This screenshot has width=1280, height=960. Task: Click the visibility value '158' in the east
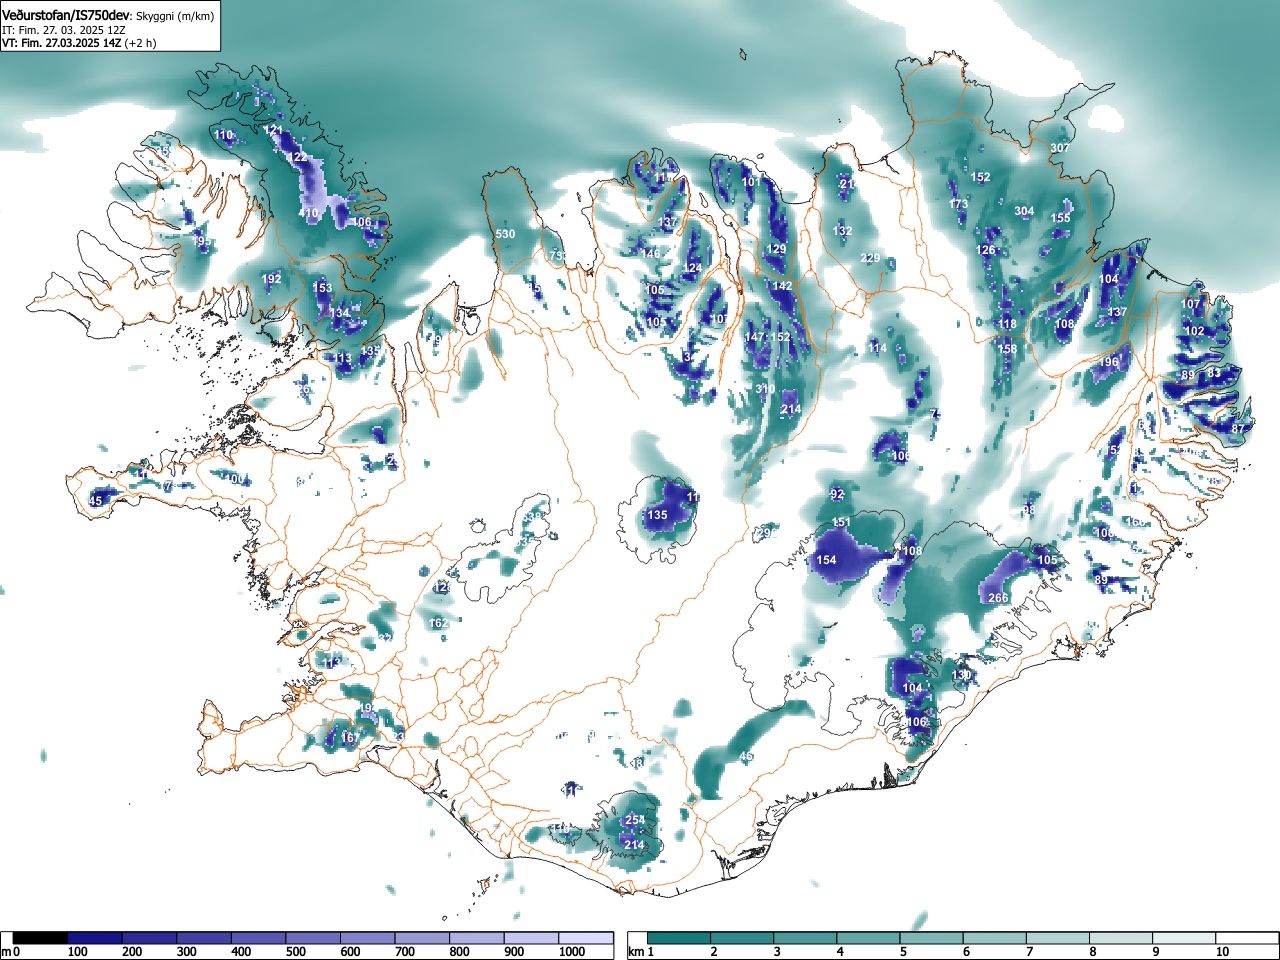pos(1007,349)
